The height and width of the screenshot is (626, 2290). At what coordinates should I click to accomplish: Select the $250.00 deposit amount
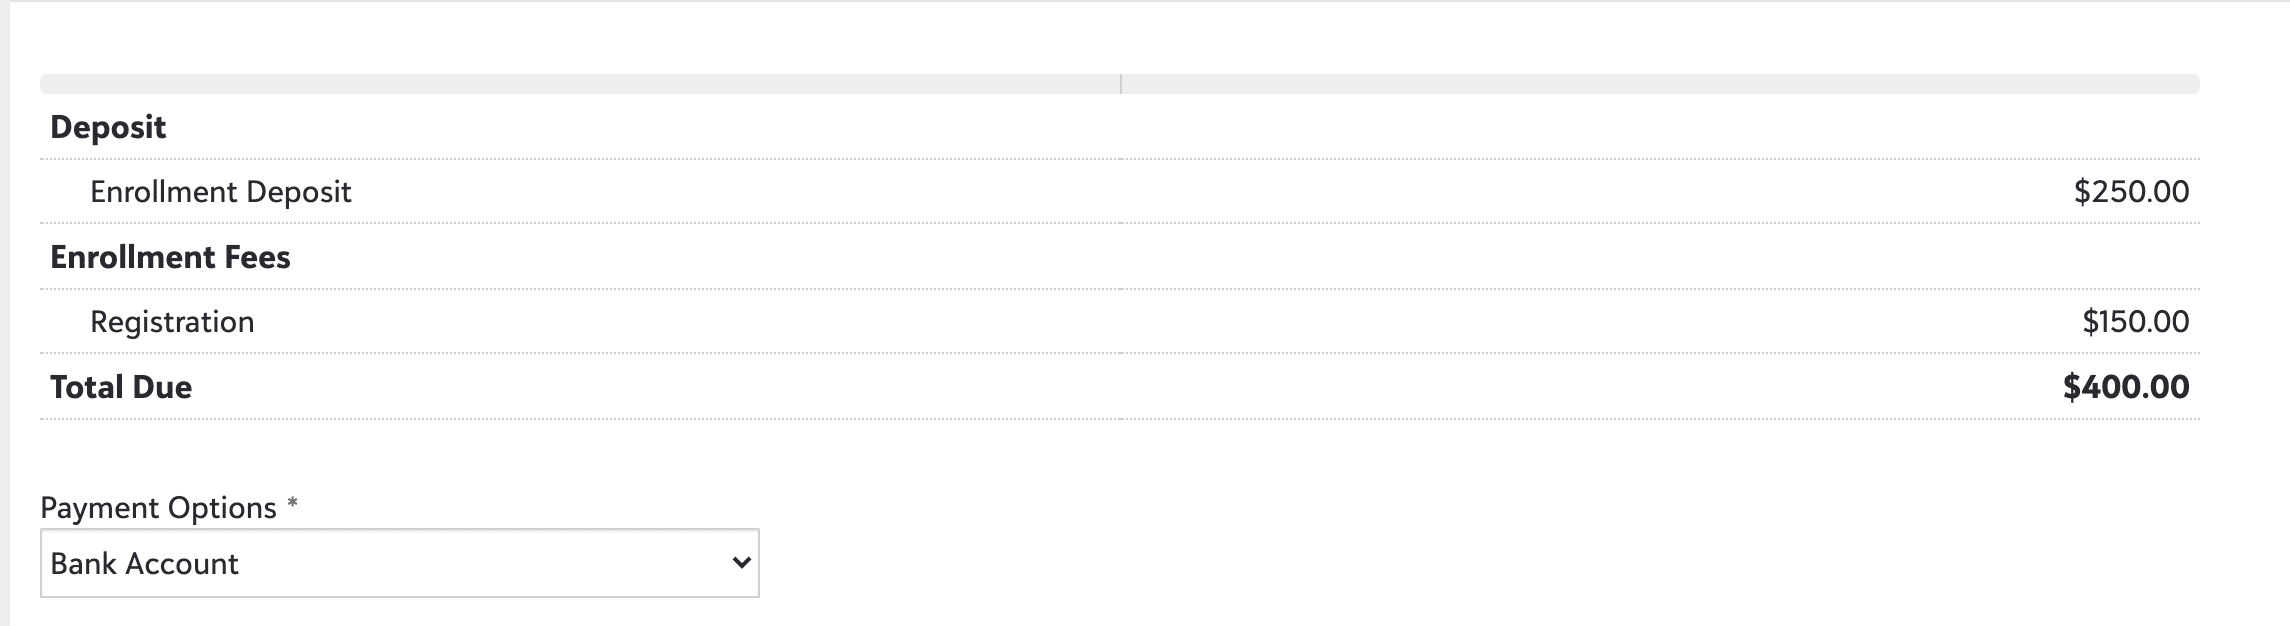[x=2131, y=192]
